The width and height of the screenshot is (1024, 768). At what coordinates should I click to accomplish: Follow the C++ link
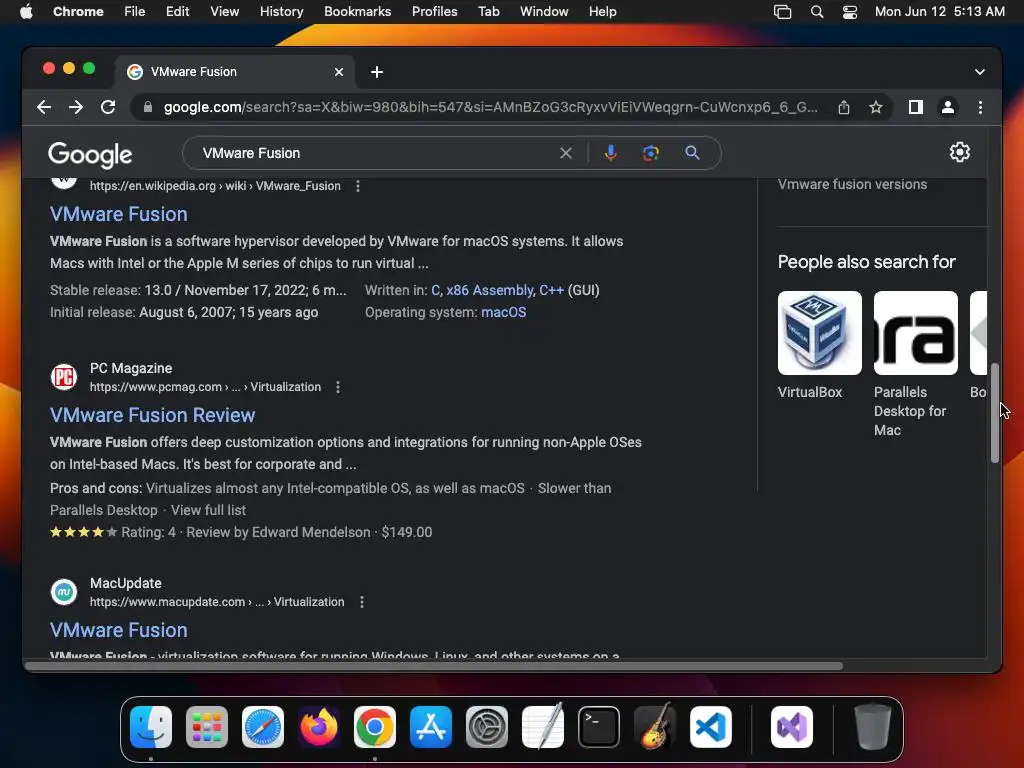click(551, 291)
